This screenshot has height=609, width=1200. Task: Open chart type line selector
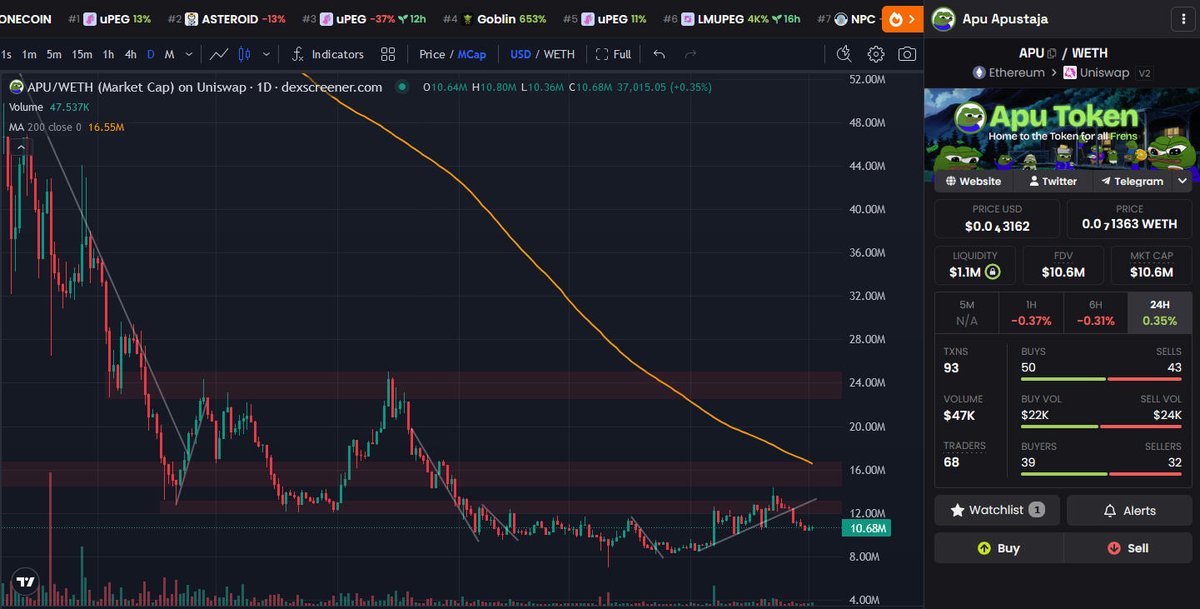pyautogui.click(x=219, y=54)
